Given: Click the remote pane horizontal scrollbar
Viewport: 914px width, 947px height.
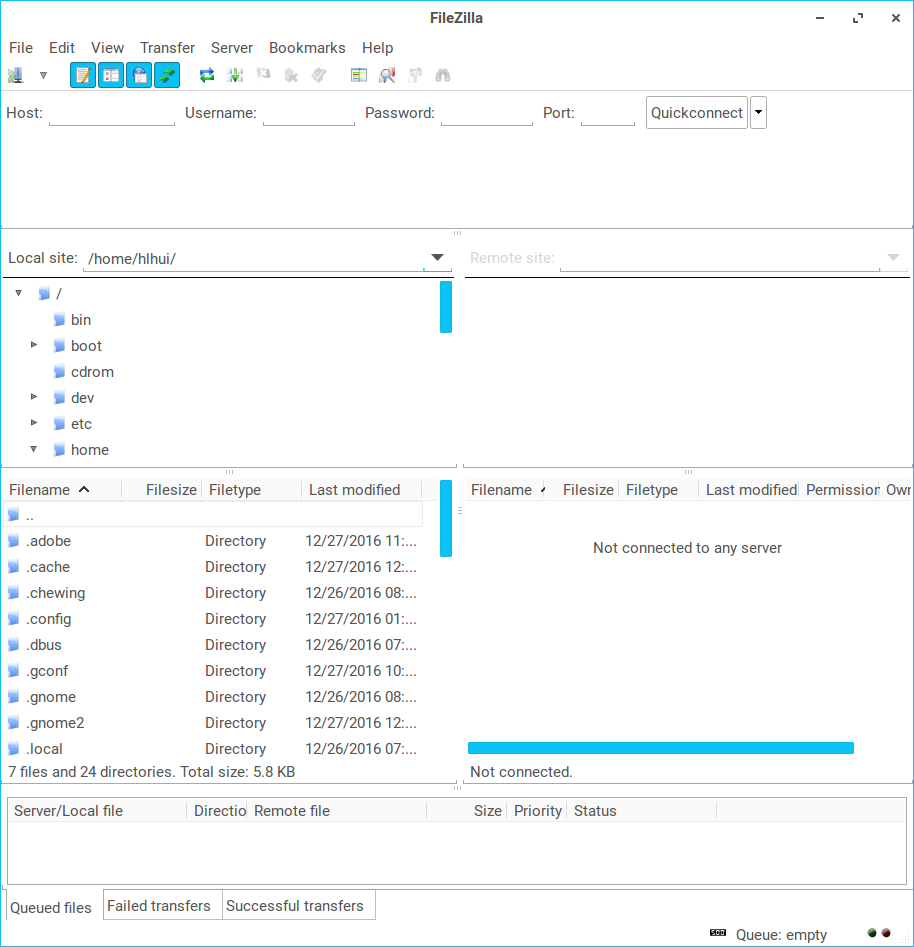Looking at the screenshot, I should [660, 748].
